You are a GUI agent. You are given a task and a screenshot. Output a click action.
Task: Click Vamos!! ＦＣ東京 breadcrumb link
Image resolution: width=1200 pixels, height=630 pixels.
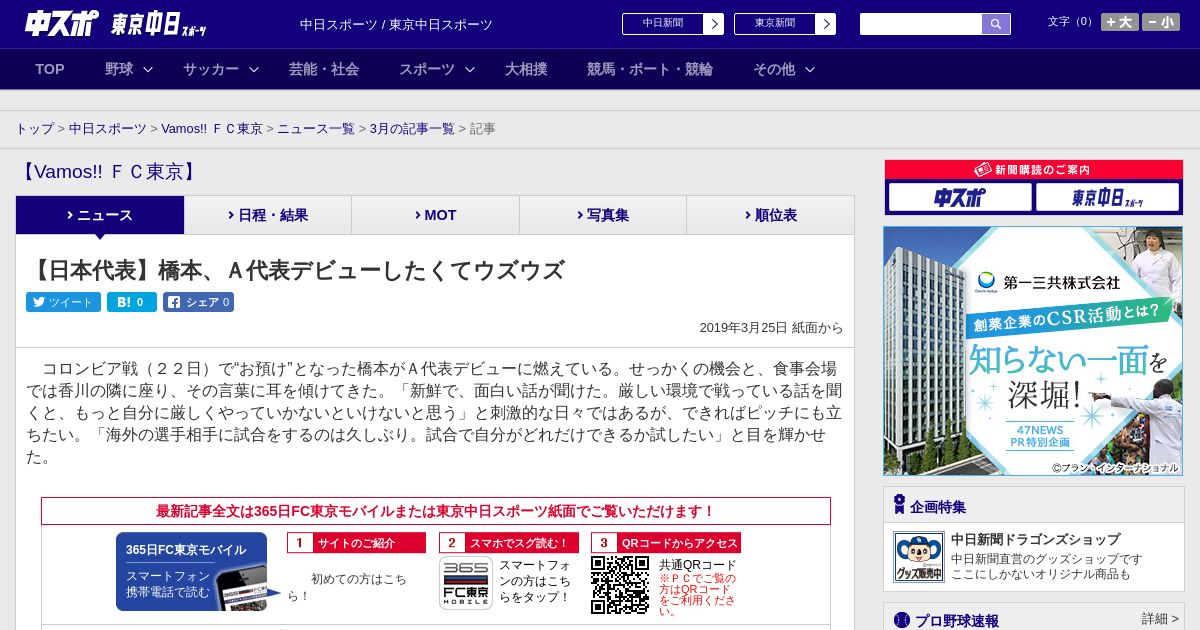212,129
